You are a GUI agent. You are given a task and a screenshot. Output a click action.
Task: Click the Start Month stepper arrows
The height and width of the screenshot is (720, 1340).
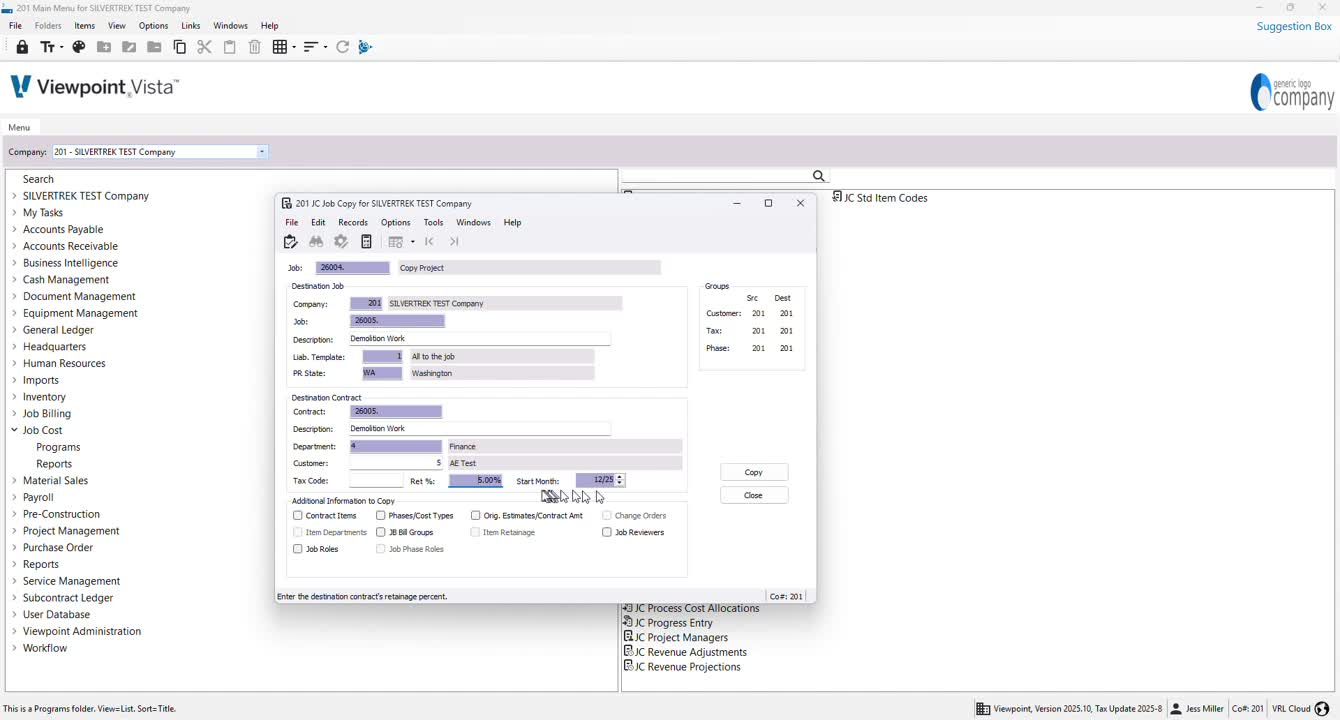pos(620,480)
